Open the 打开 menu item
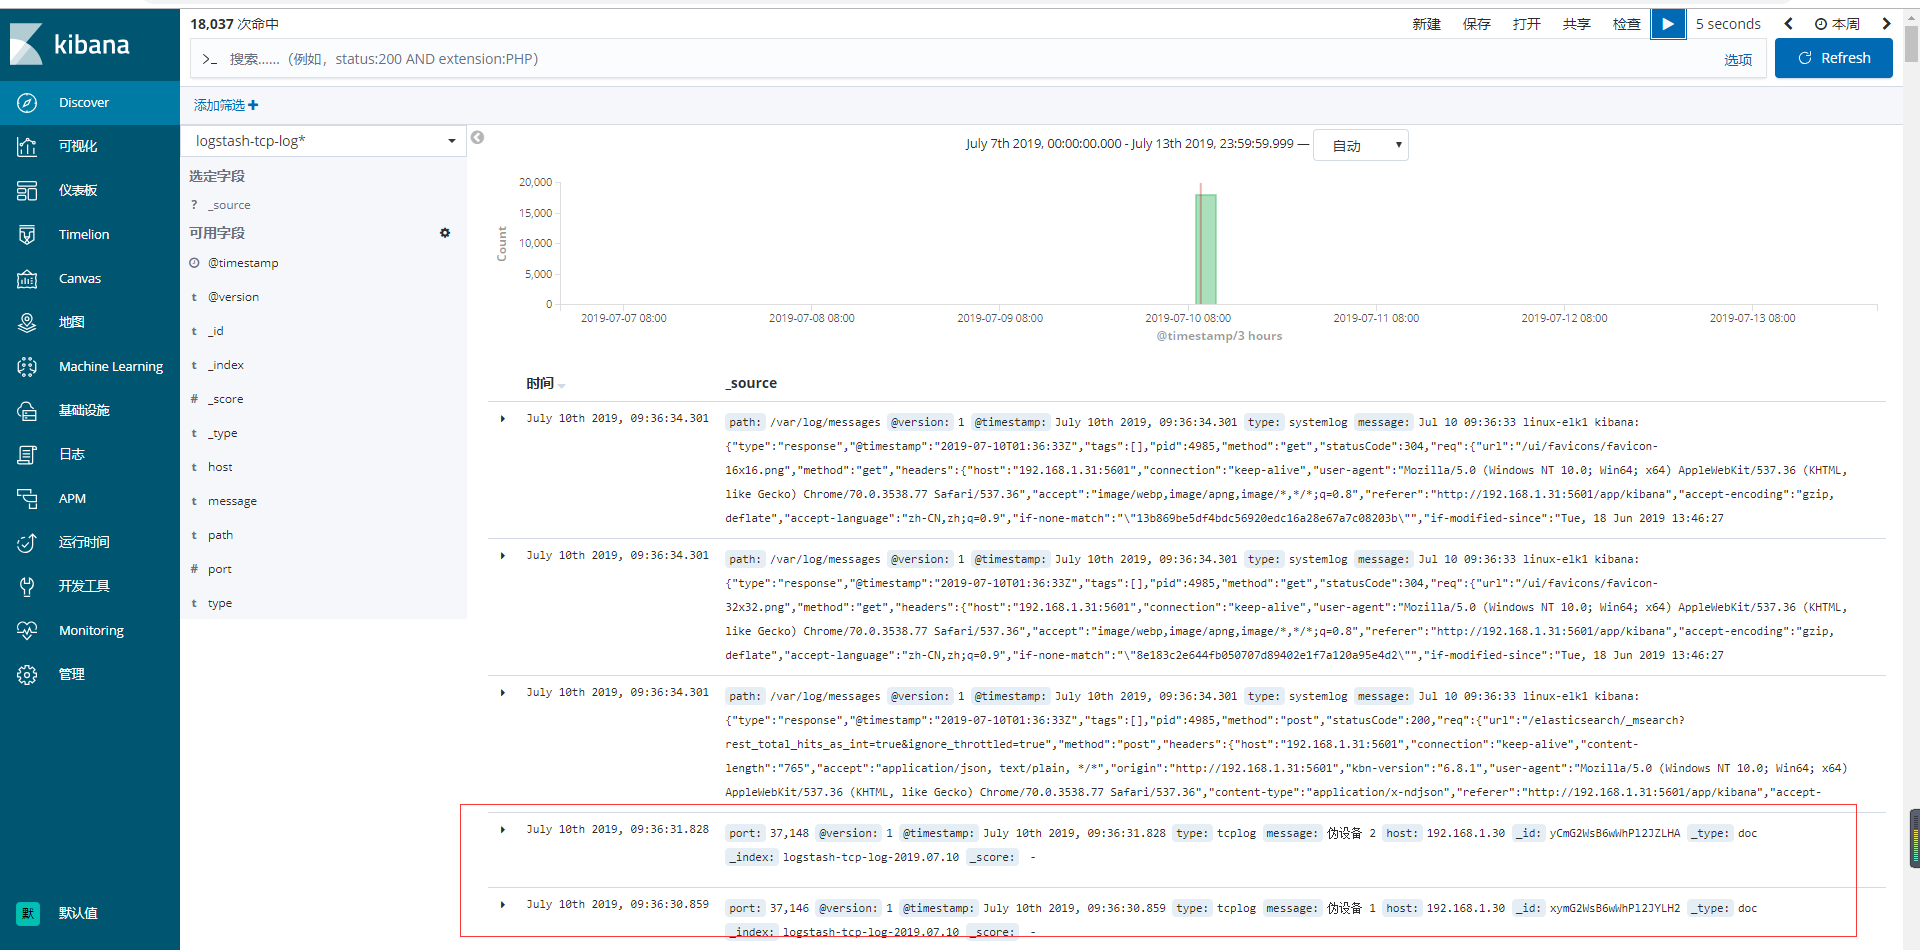Viewport: 1920px width, 950px height. (1527, 24)
